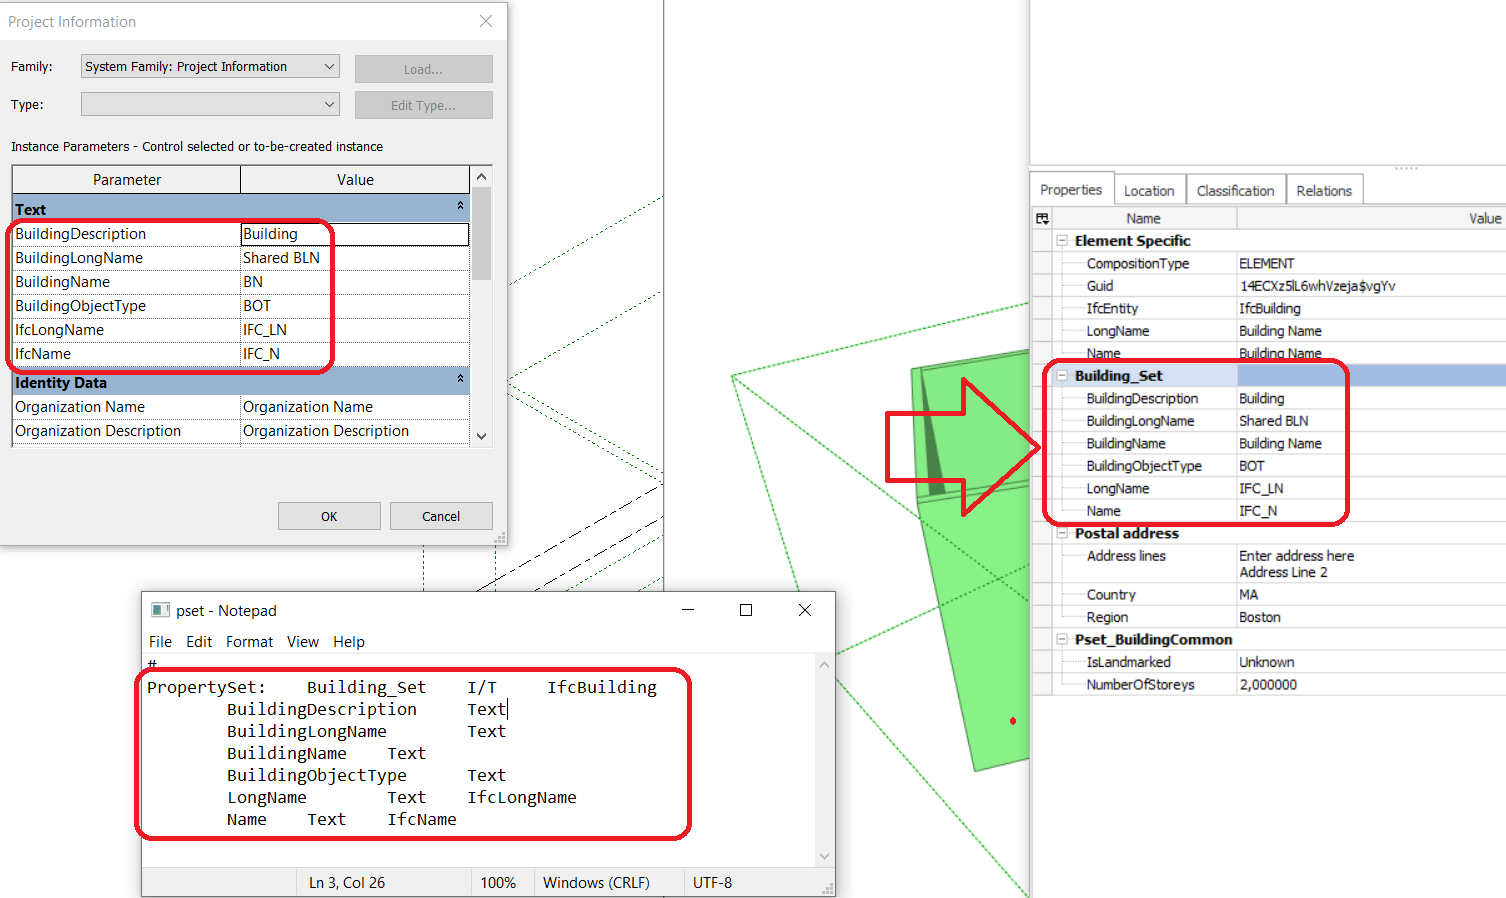Switch to the Relations tab
The height and width of the screenshot is (898, 1506).
click(1324, 189)
